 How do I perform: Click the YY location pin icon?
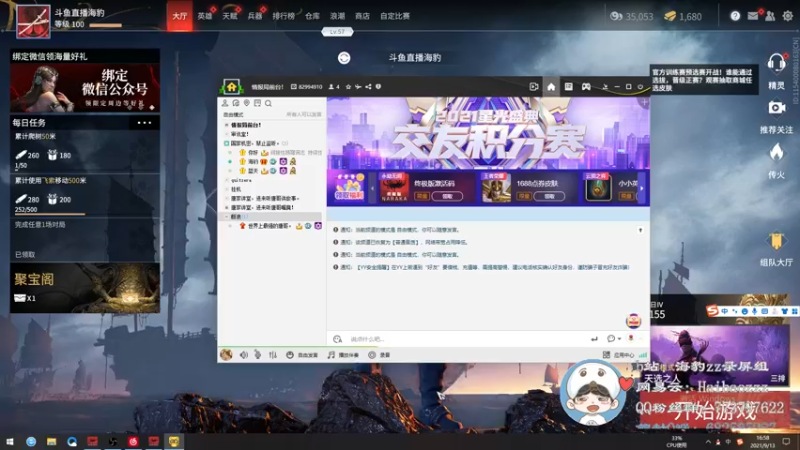[246, 103]
